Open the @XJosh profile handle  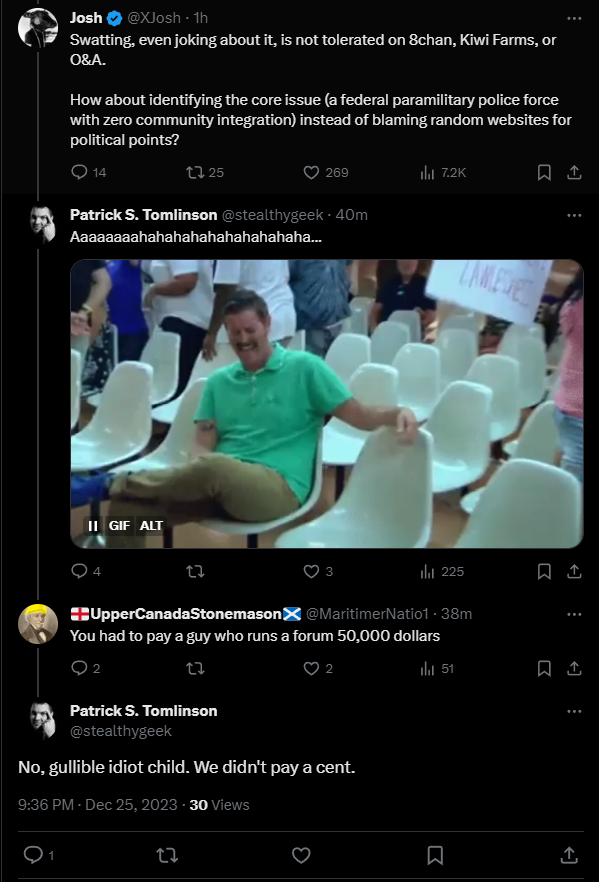(154, 18)
